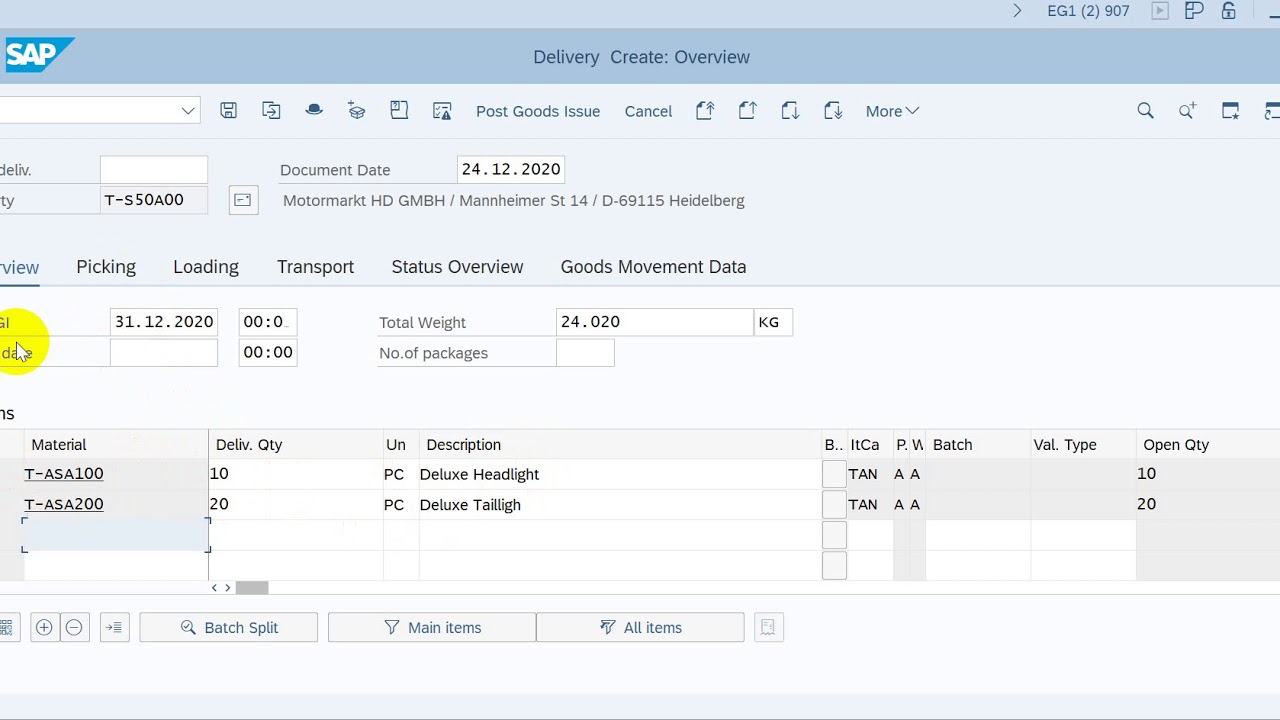This screenshot has width=1280, height=720.
Task: Click the Total Weight field
Action: coord(654,322)
